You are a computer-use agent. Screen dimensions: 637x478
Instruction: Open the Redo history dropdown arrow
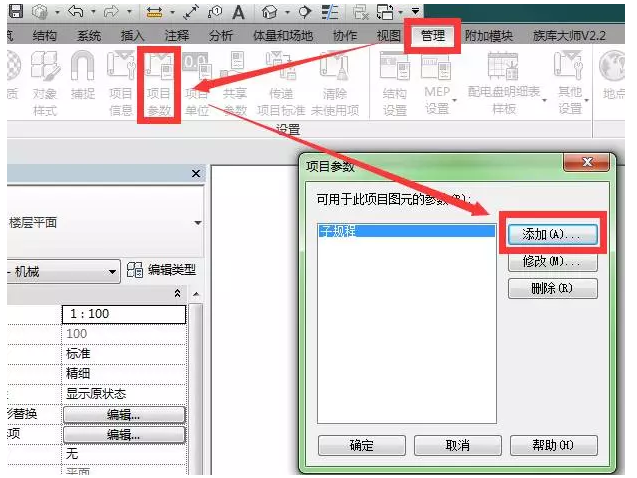pyautogui.click(x=129, y=12)
